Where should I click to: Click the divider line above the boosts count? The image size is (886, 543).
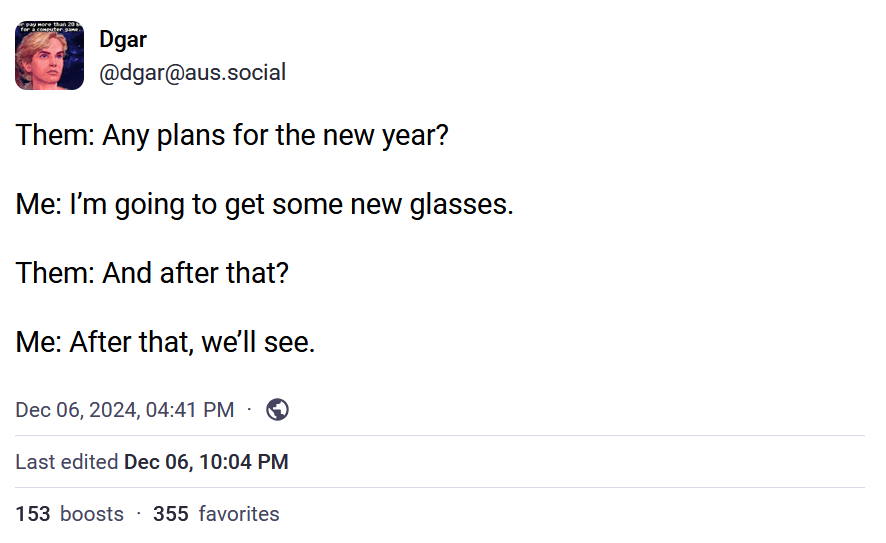tap(440, 488)
